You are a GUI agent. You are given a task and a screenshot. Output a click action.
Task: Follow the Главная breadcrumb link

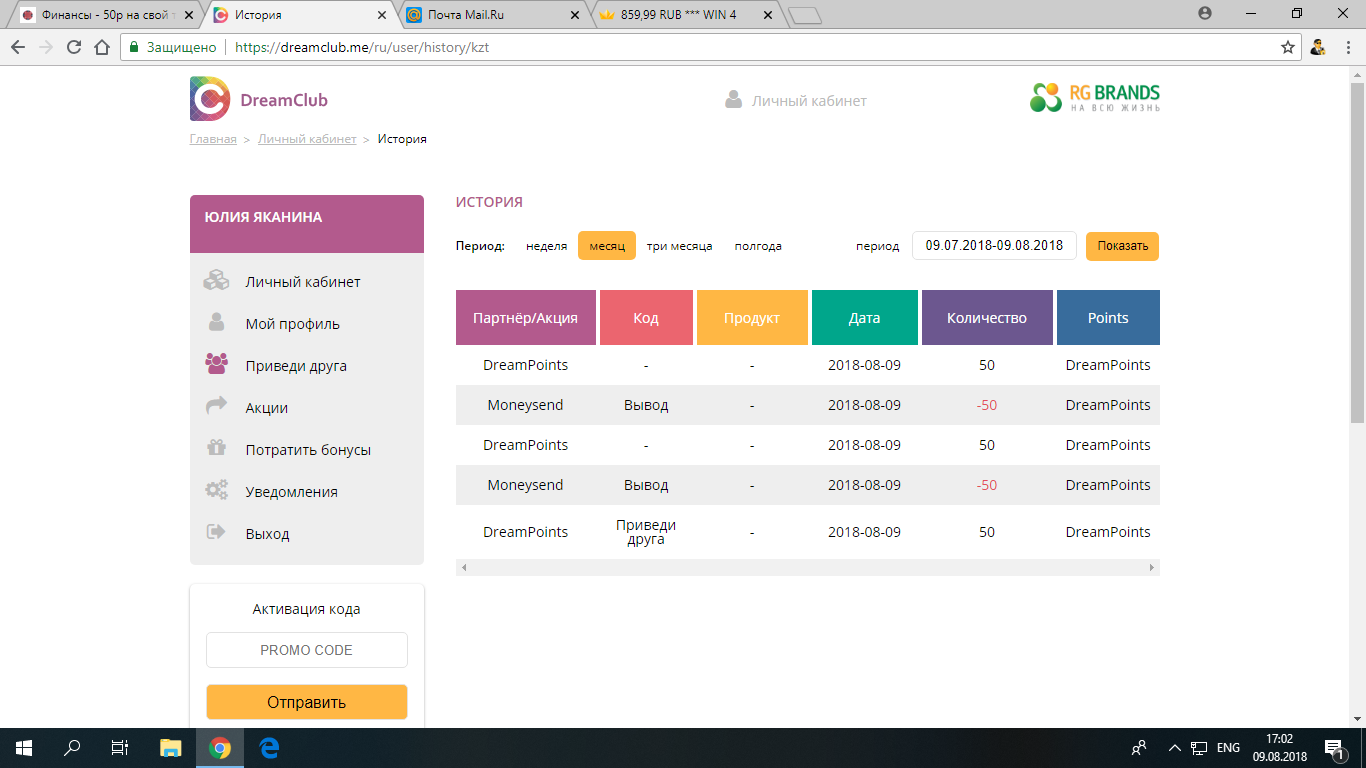[x=213, y=139]
